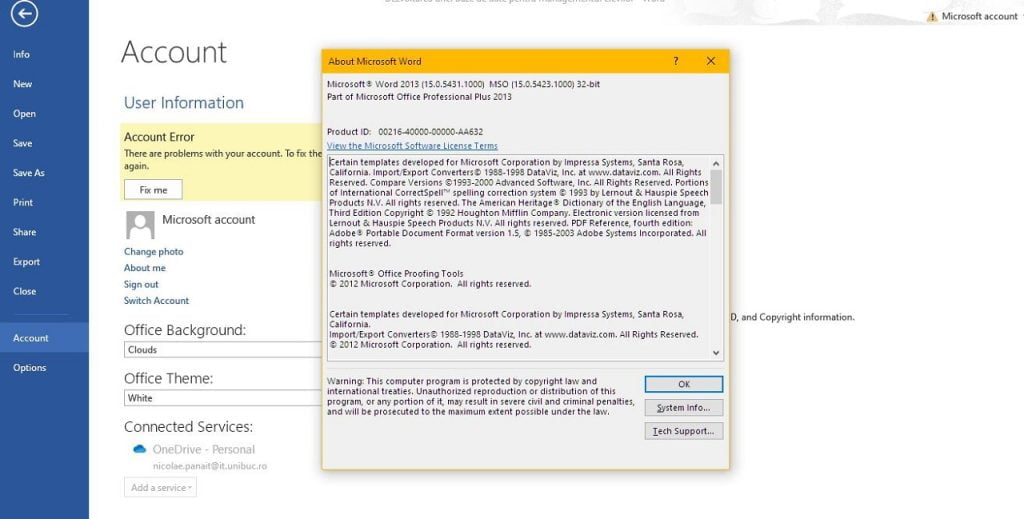This screenshot has height=519, width=1024.
Task: Select the Sign out link
Action: pyautogui.click(x=141, y=284)
